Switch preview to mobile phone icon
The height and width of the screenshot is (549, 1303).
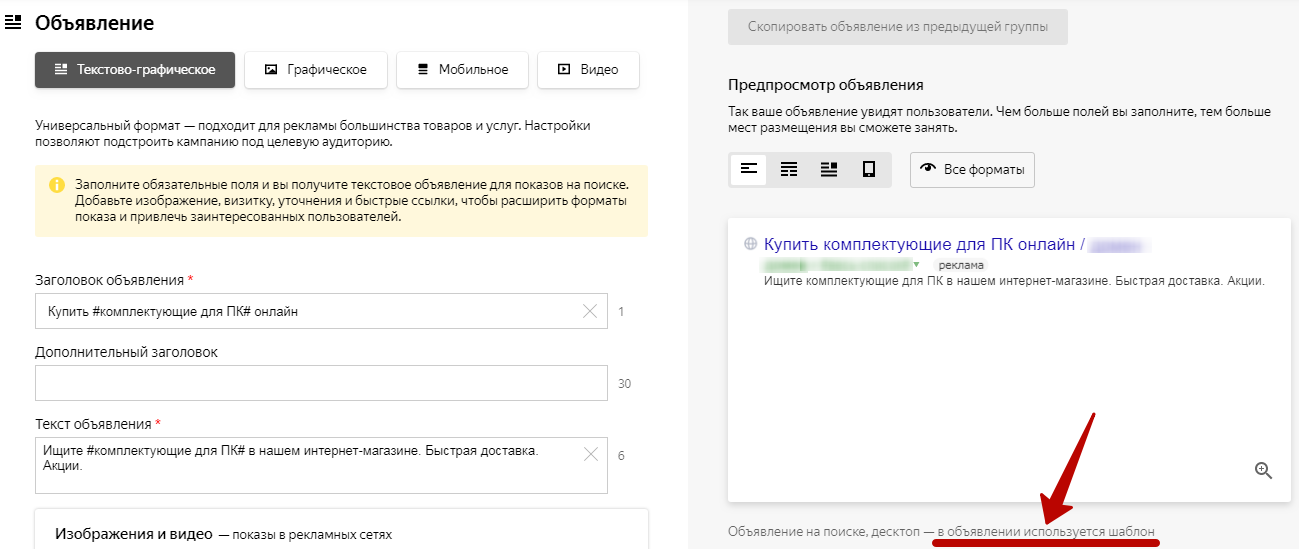(869, 169)
